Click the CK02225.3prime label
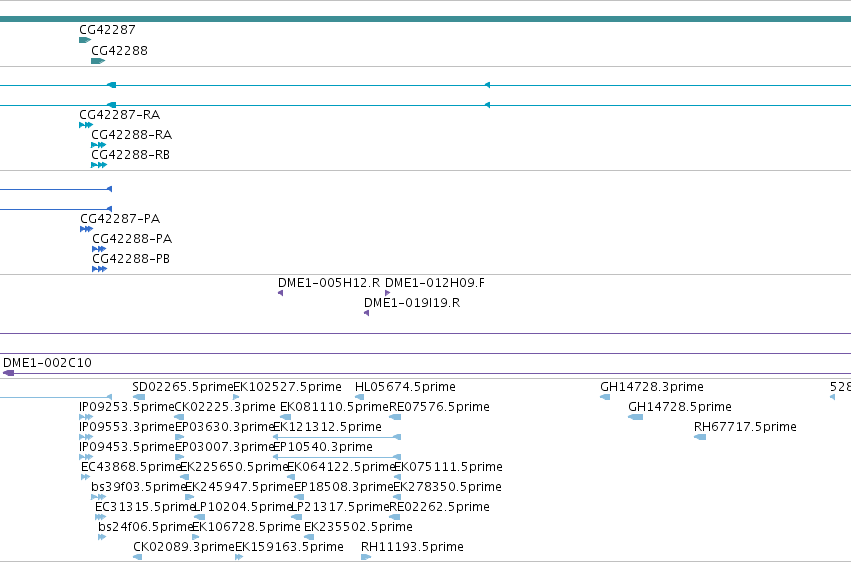This screenshot has height=562, width=851. 225,407
